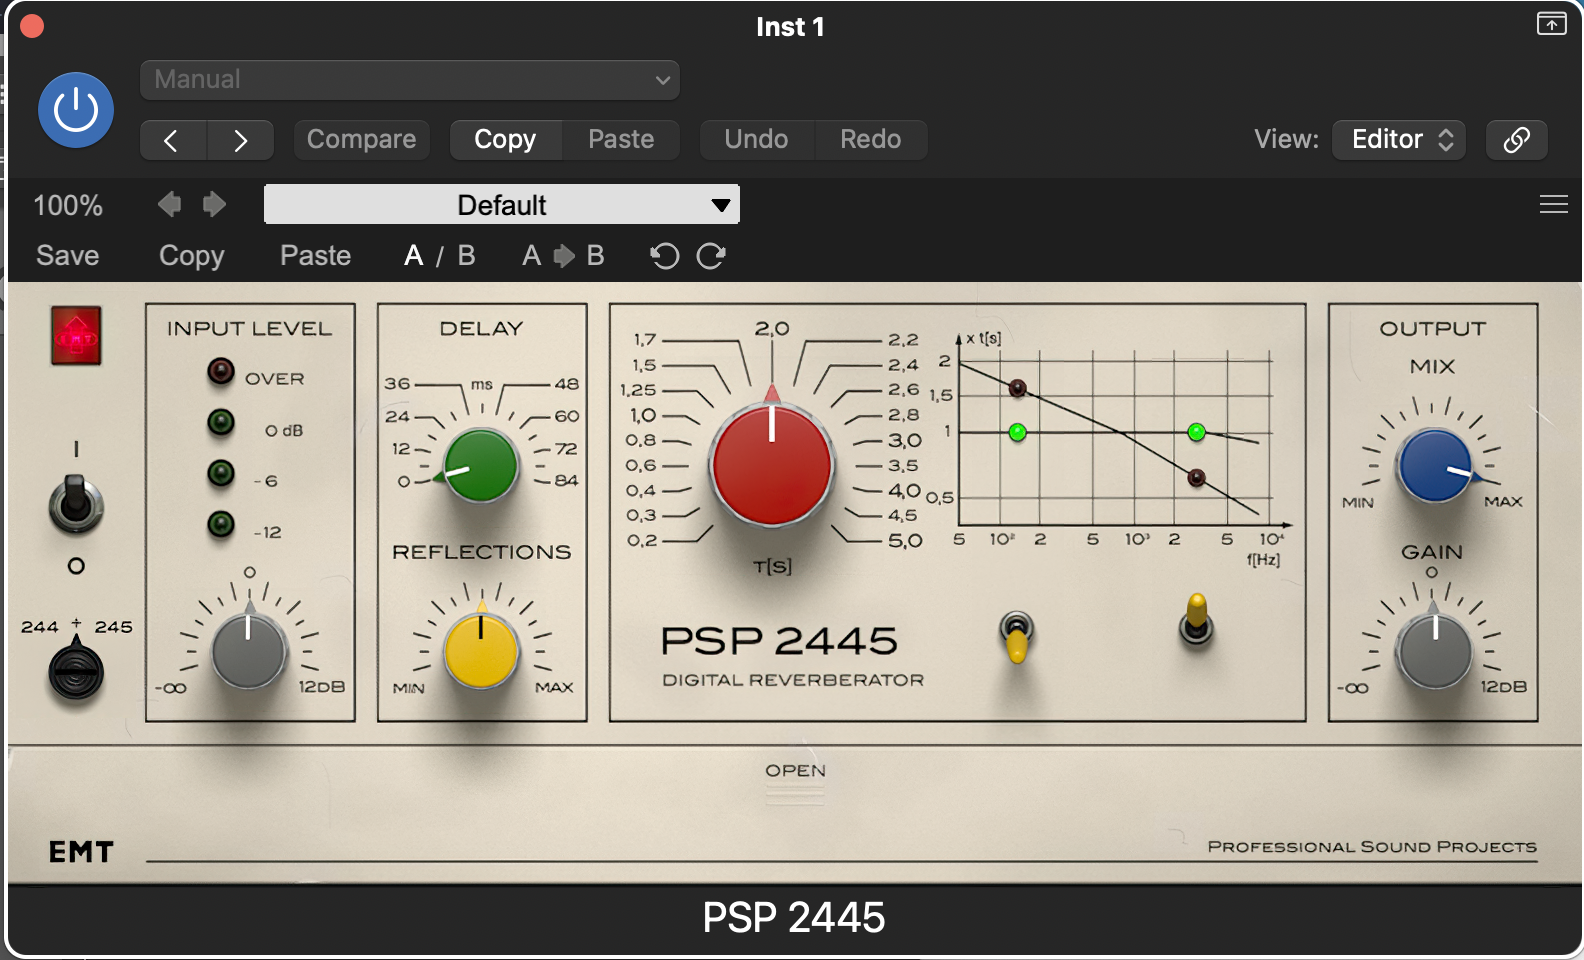
Task: Click the gray output Gain knob
Action: pyautogui.click(x=1435, y=651)
